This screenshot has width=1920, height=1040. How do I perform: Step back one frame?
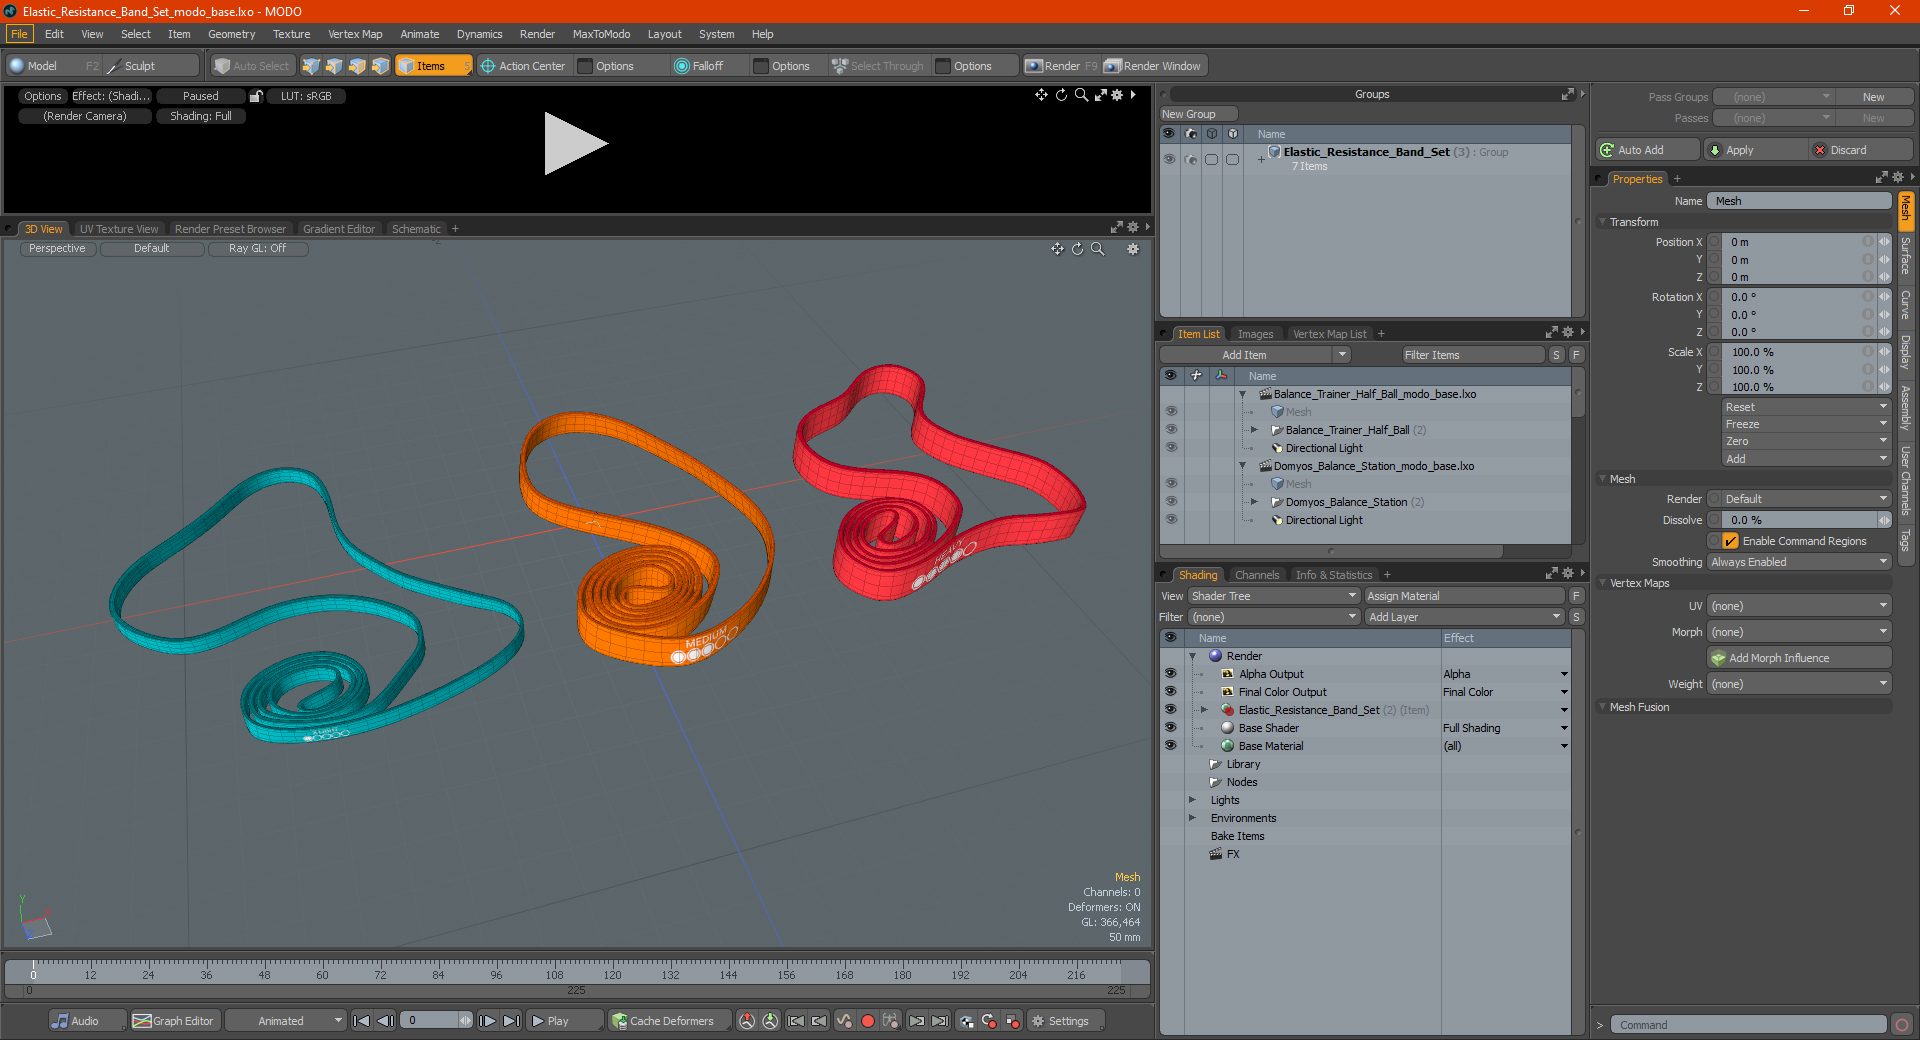(385, 1021)
